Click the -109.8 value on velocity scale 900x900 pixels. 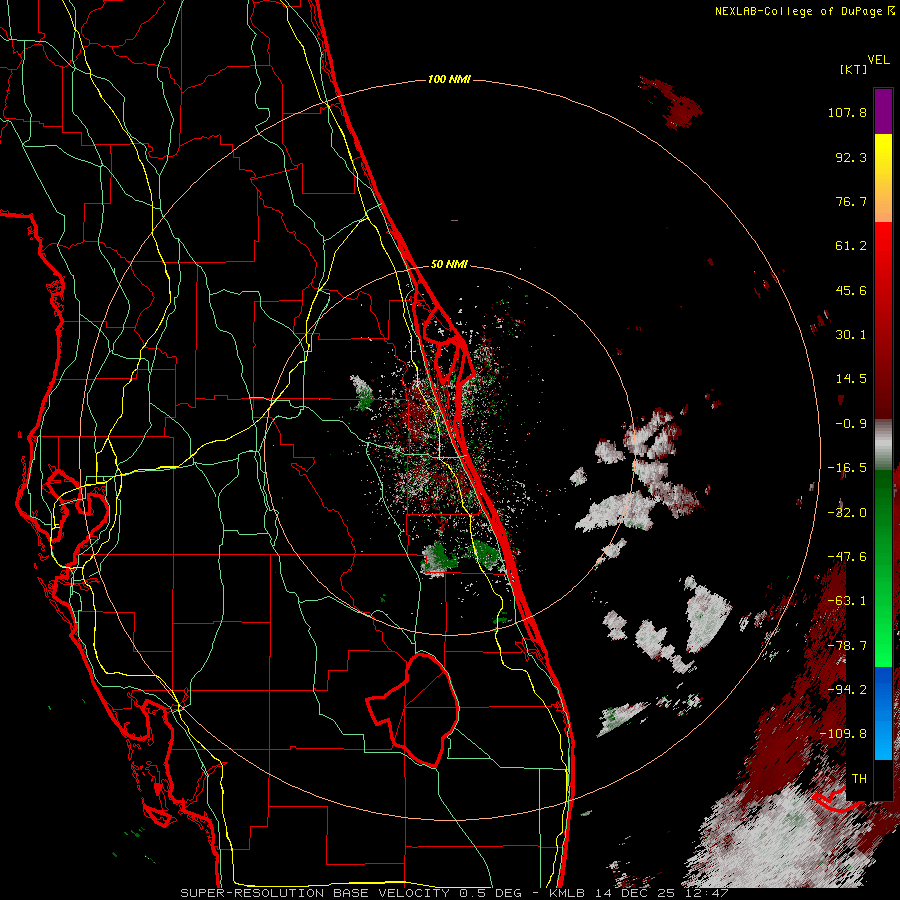pos(843,734)
